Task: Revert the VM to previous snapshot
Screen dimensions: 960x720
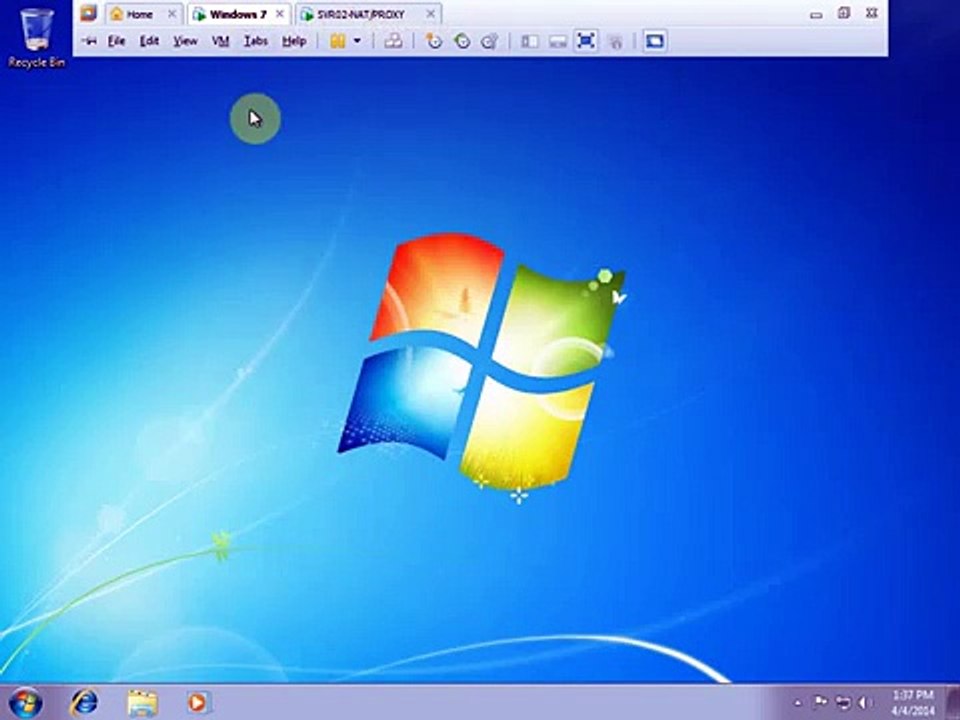Action: pyautogui.click(x=462, y=41)
